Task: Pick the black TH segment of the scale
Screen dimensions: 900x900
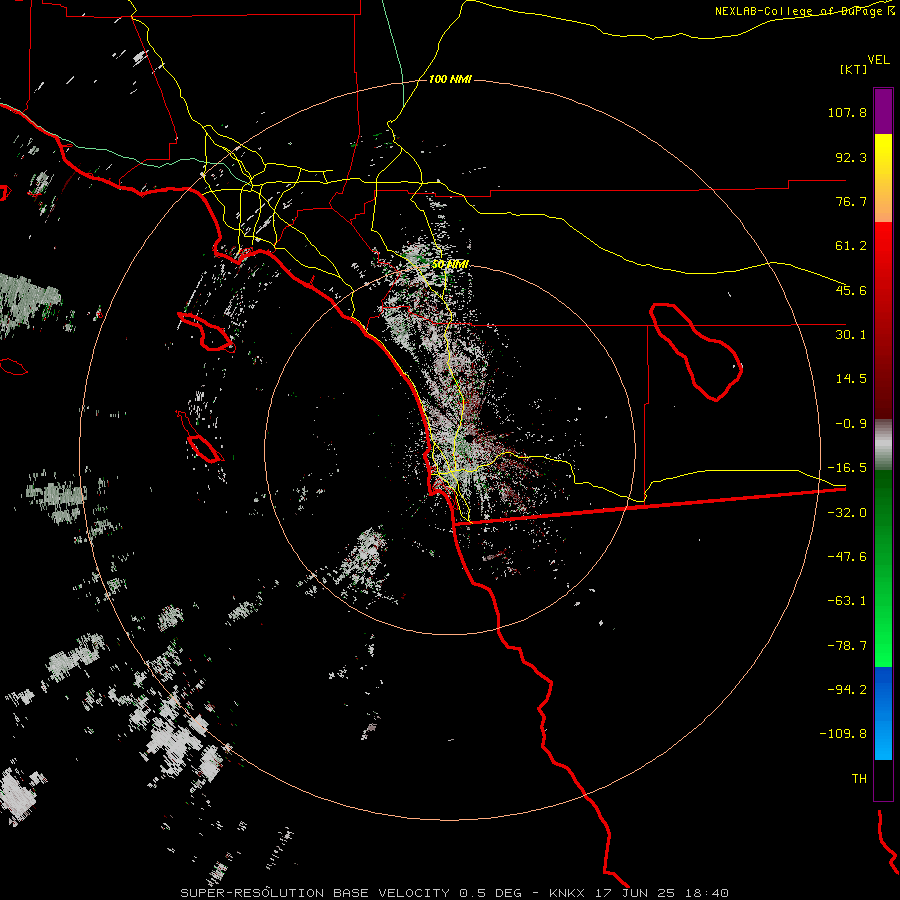Action: 883,779
